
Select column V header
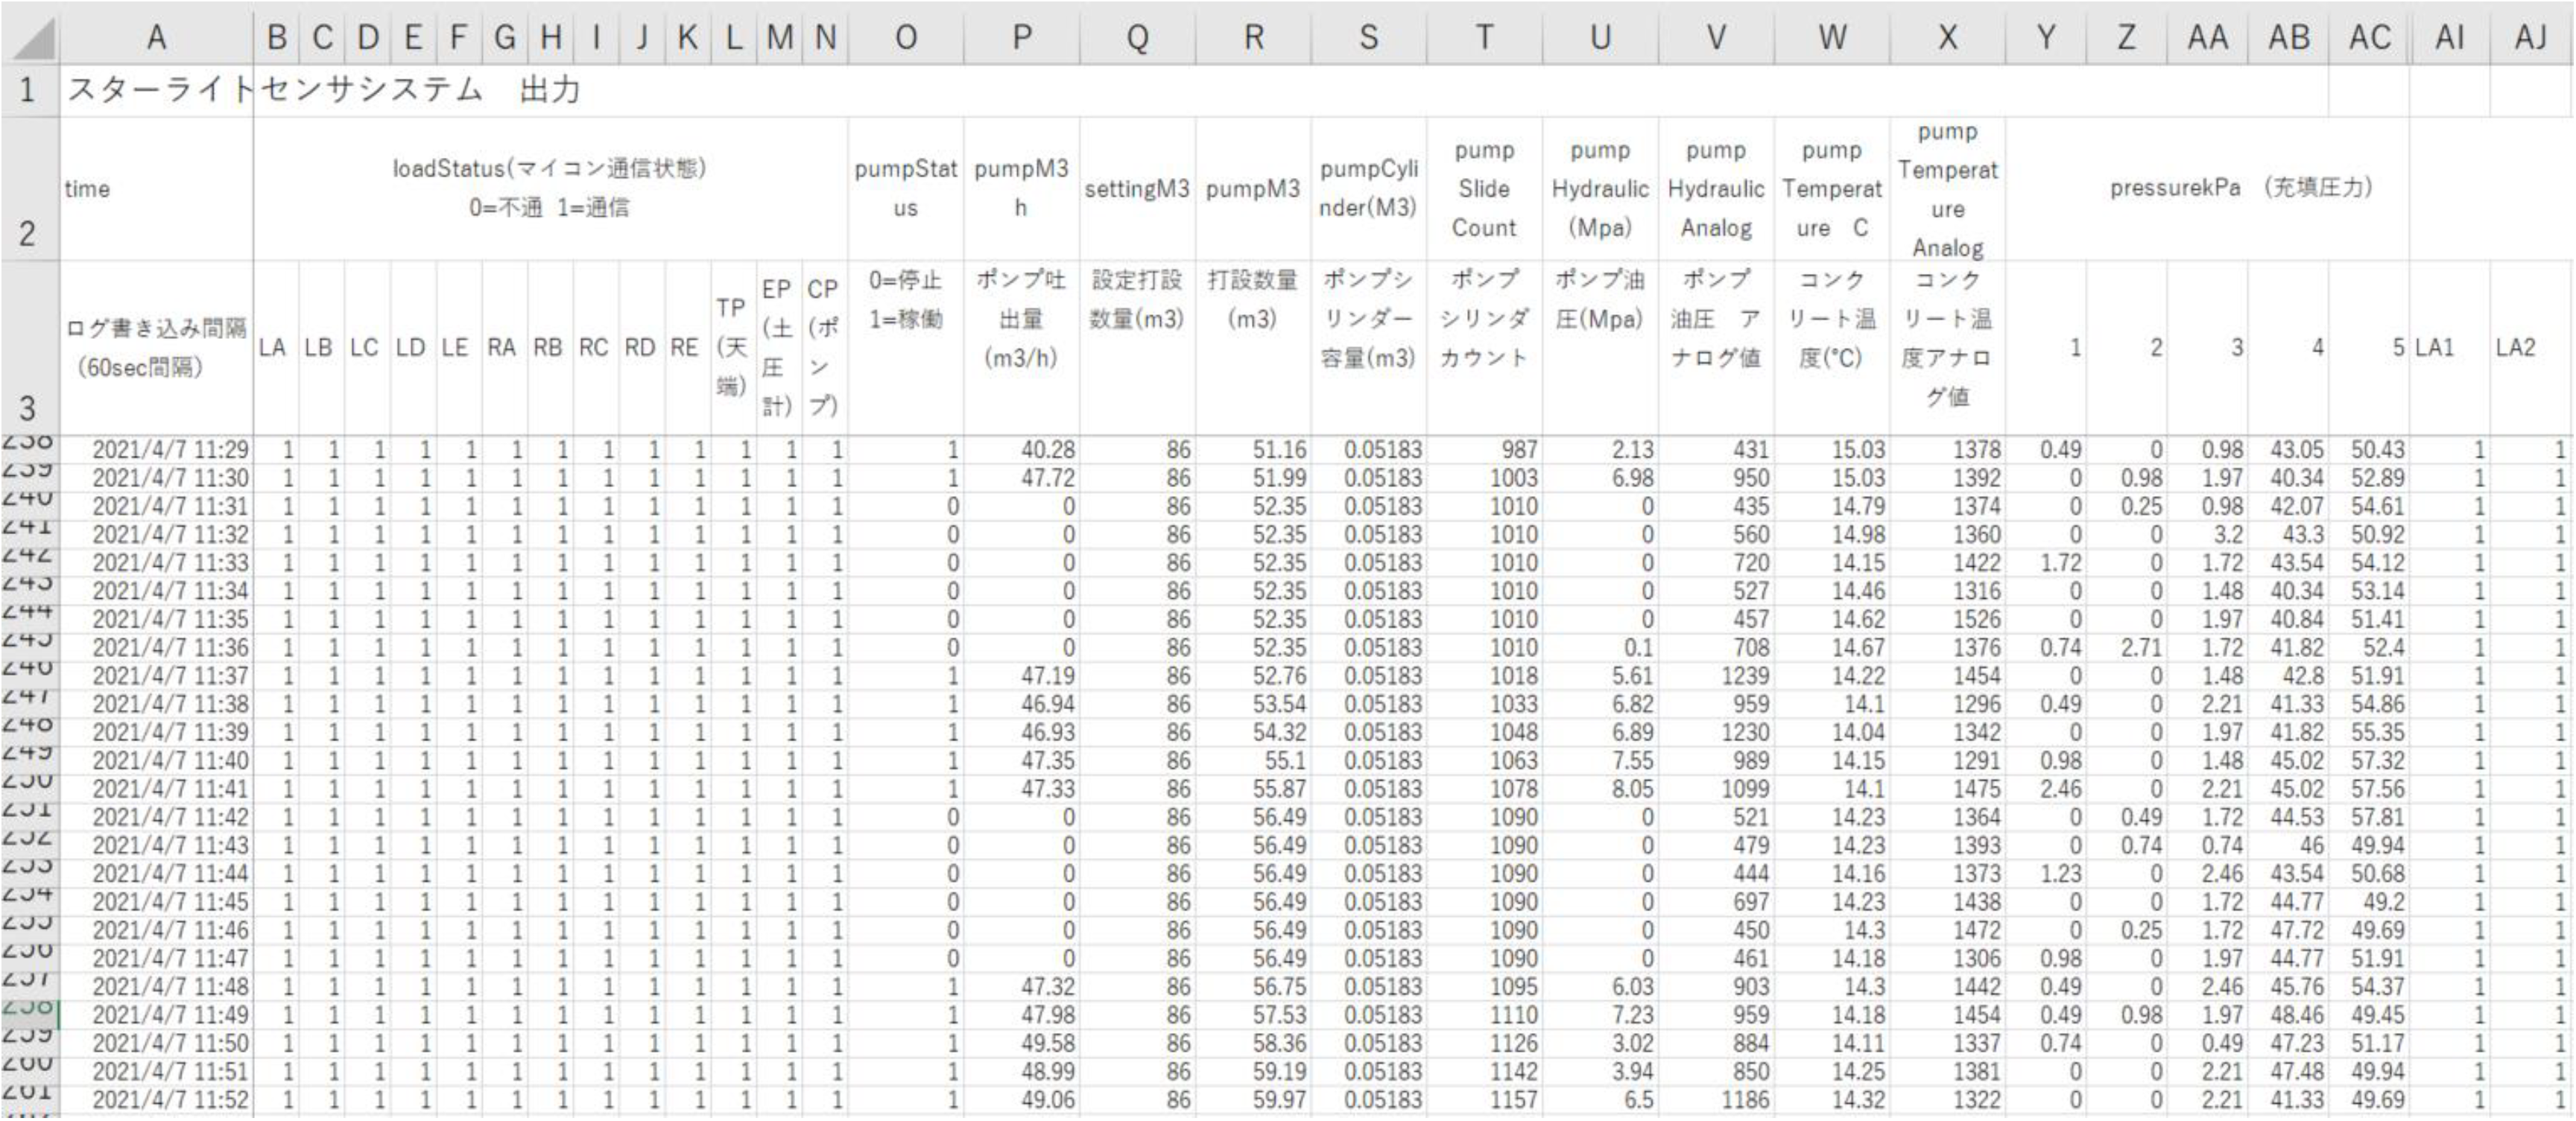pyautogui.click(x=1716, y=38)
